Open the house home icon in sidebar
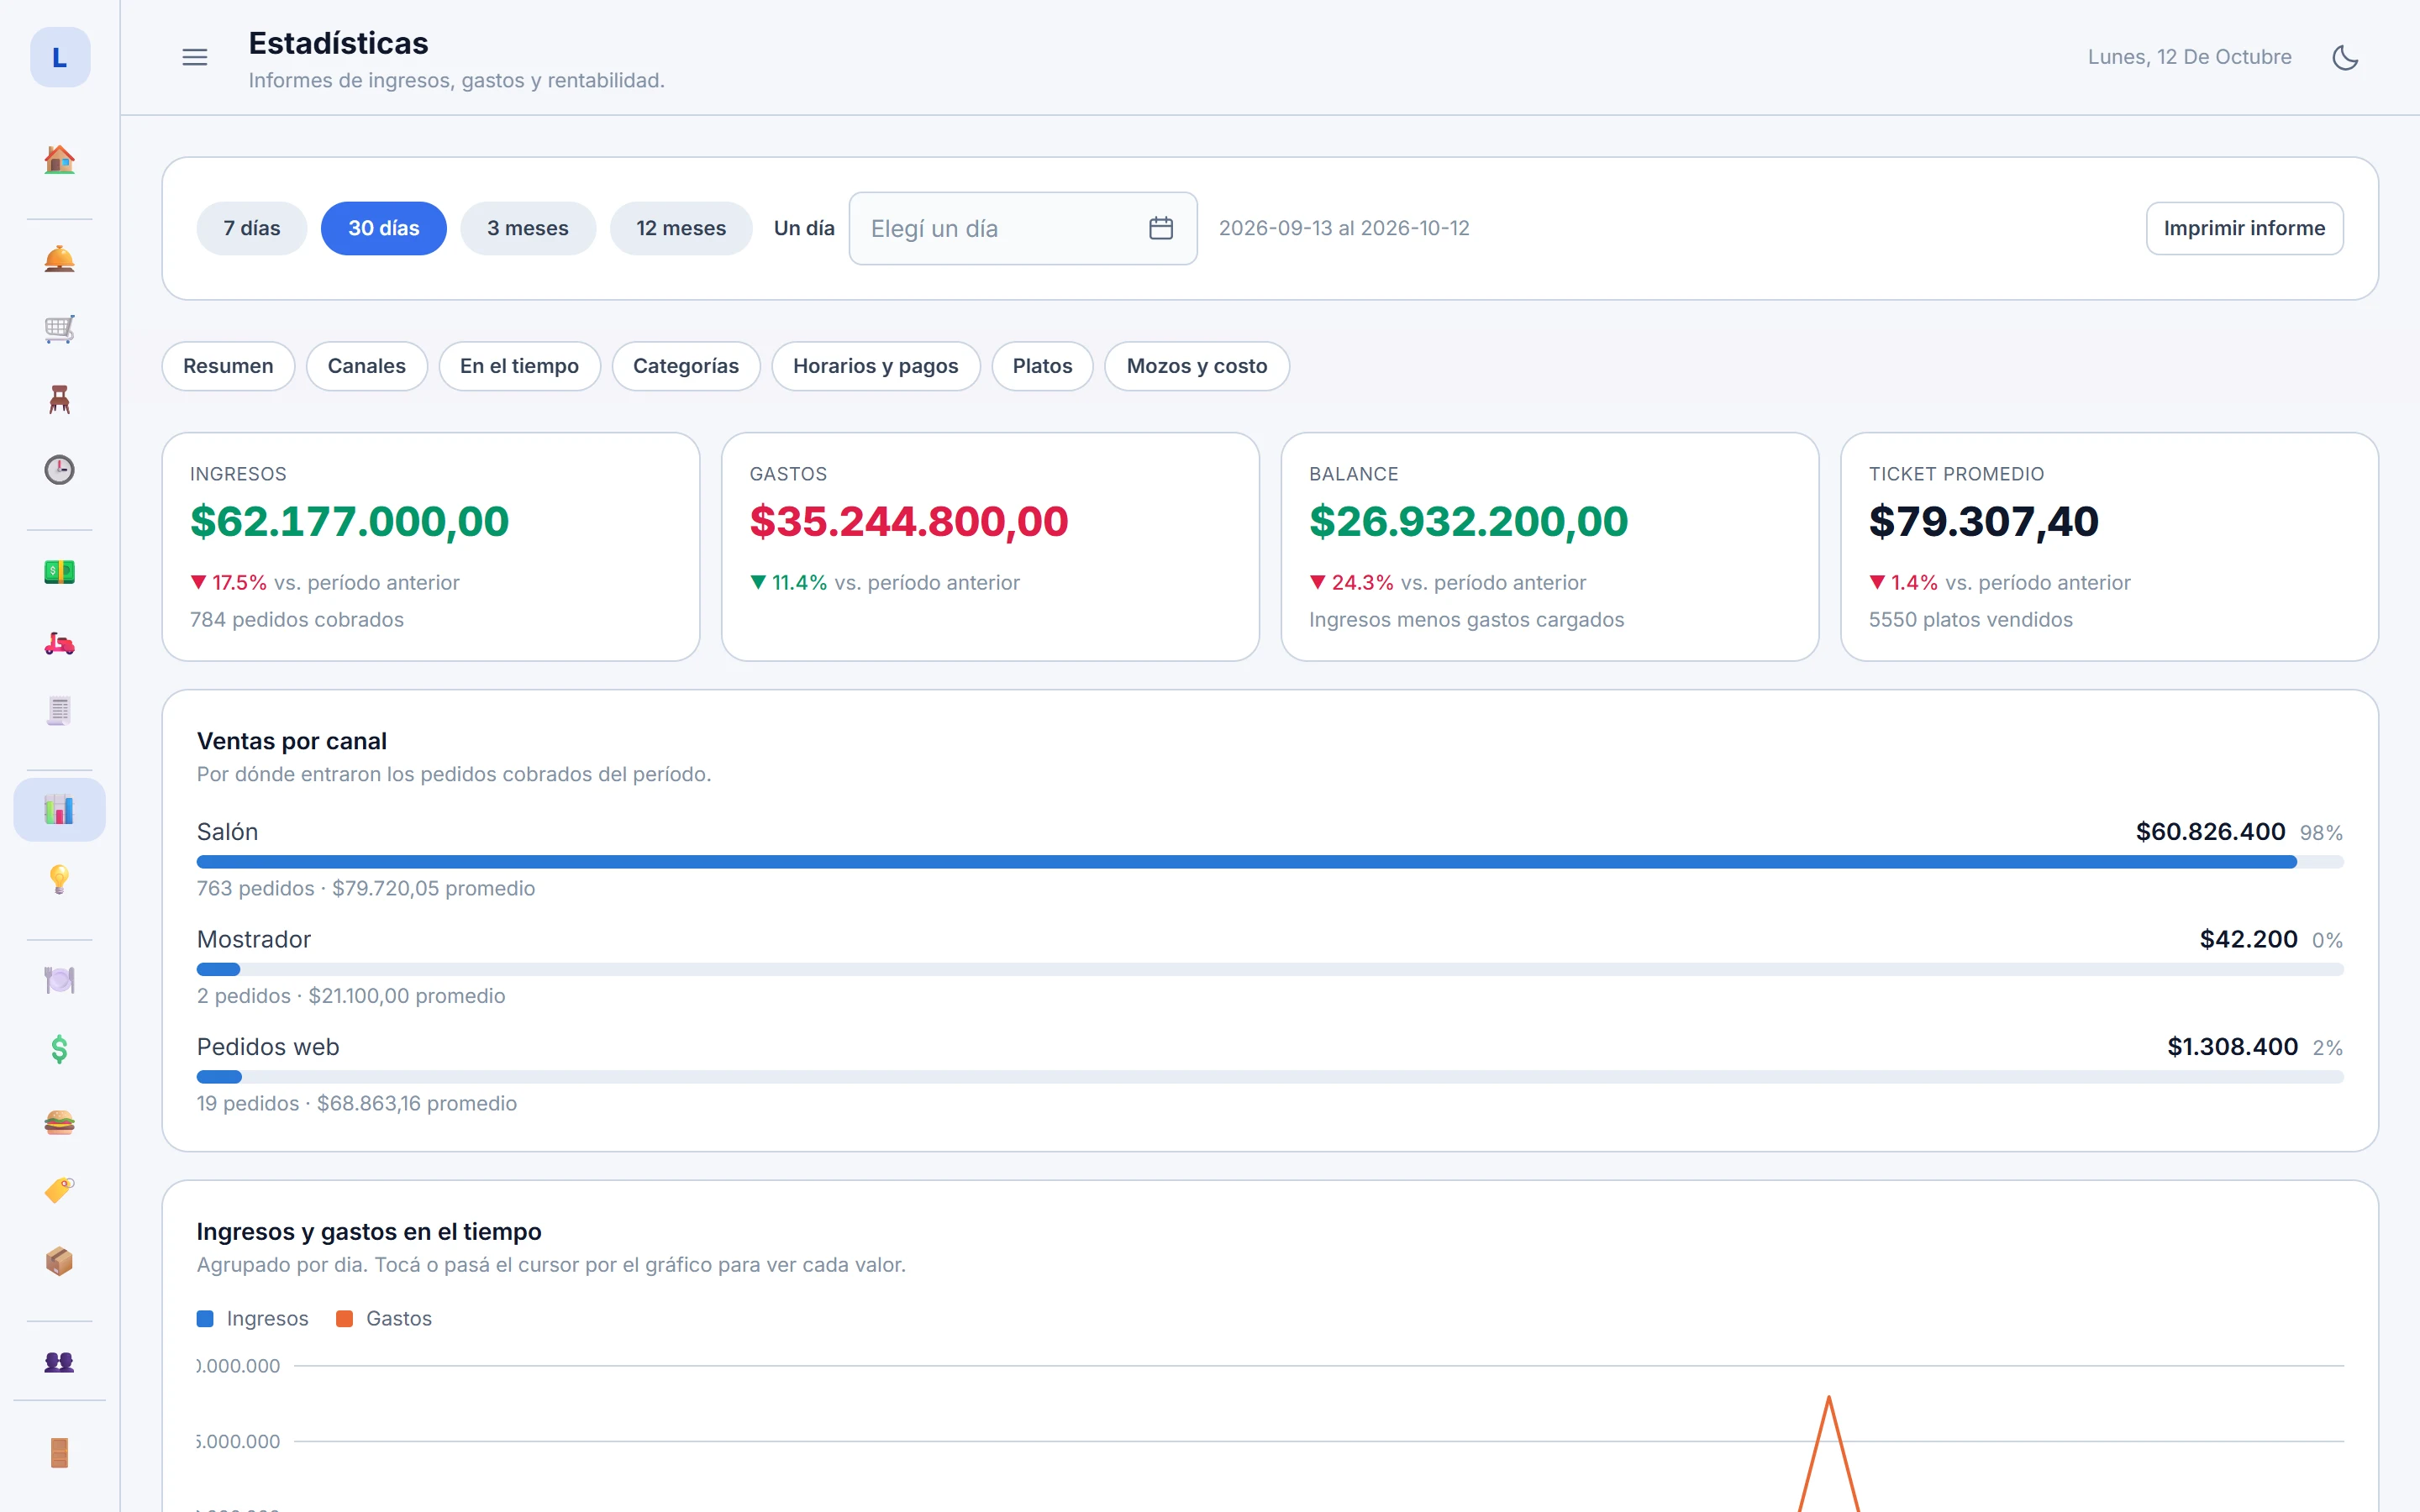Image resolution: width=2420 pixels, height=1512 pixels. 59,159
